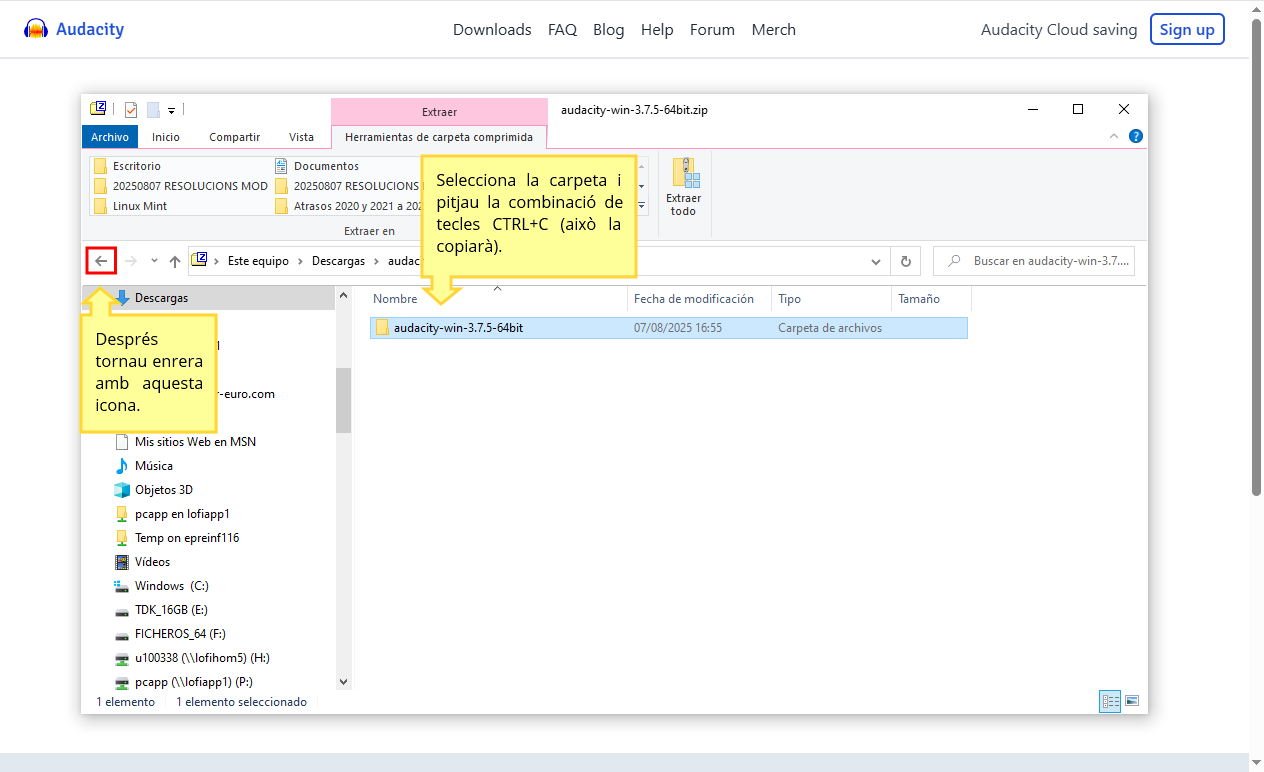
Task: Click the refresh icon beside the address bar
Action: pos(906,261)
